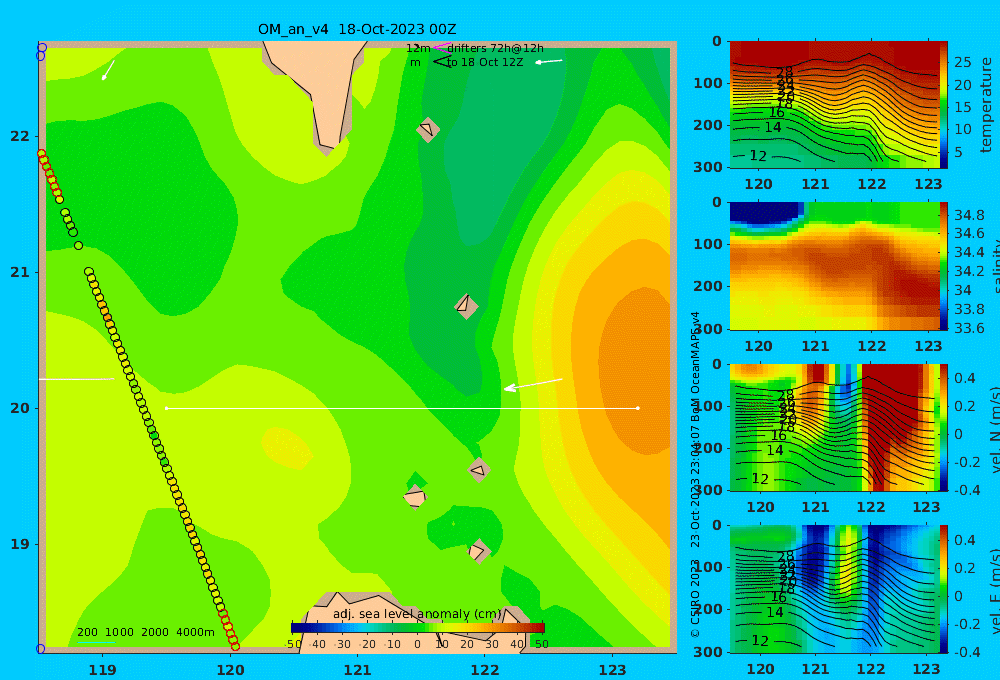Click the 34.8 tick on salinity colorbar
1000x680 pixels.
click(x=969, y=215)
